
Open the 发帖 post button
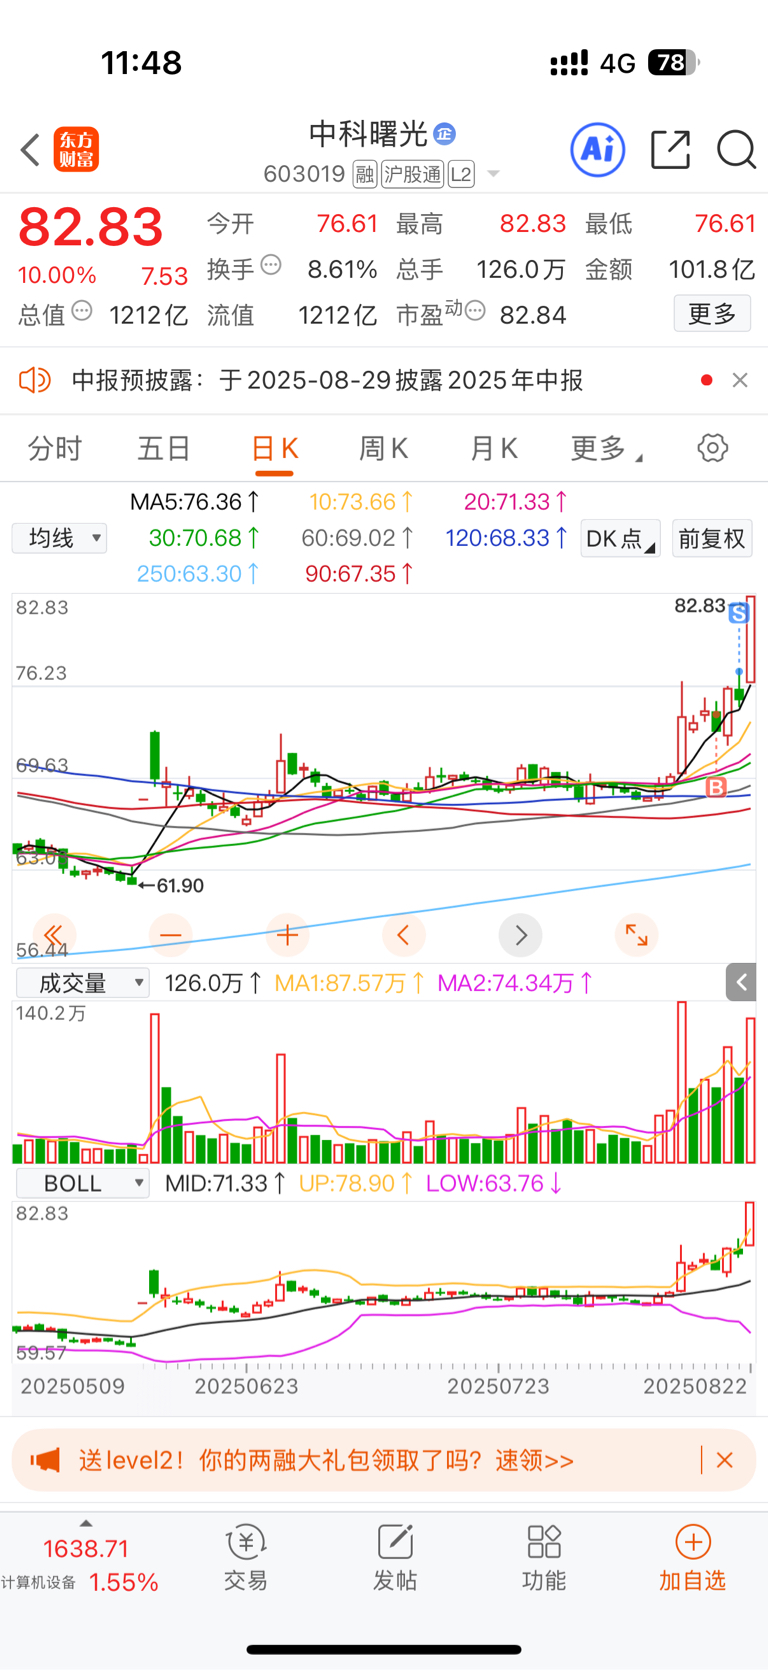(395, 1558)
